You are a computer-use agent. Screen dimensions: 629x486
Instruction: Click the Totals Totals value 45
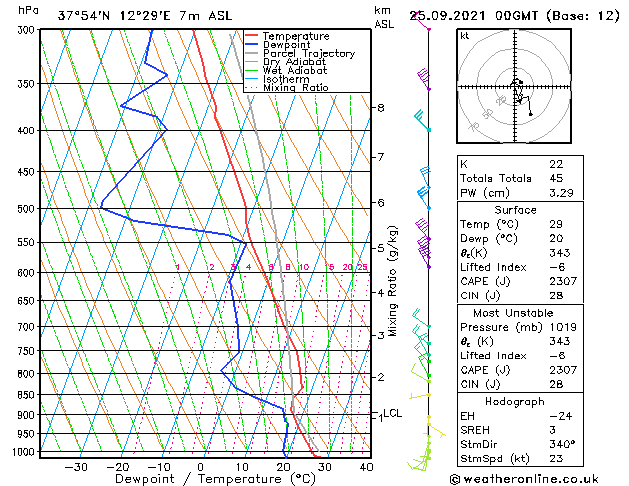[556, 178]
